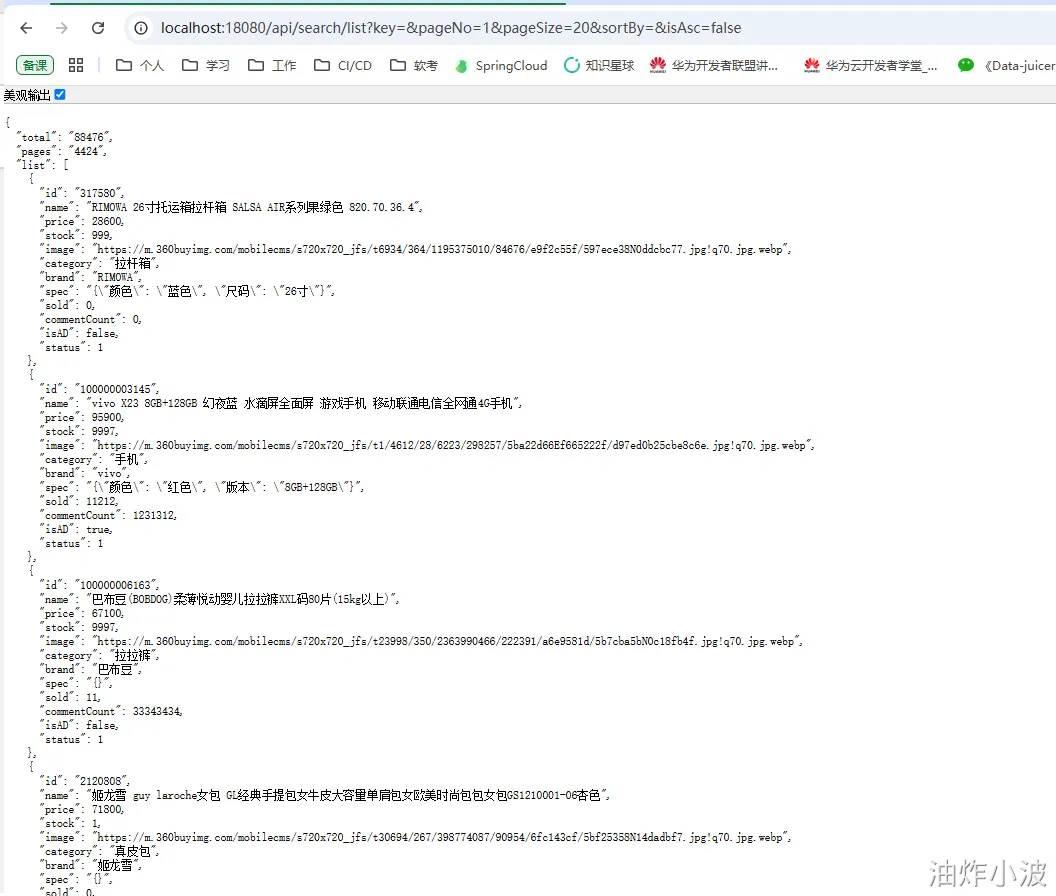Click the image URL ending 5bf25358N14dadbf7
This screenshot has width=1056, height=896.
[441, 838]
